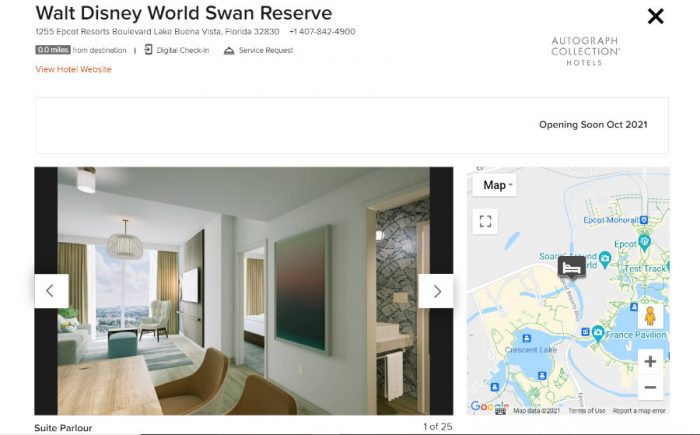The image size is (700, 435).
Task: Click Report a map error
Action: 639,410
